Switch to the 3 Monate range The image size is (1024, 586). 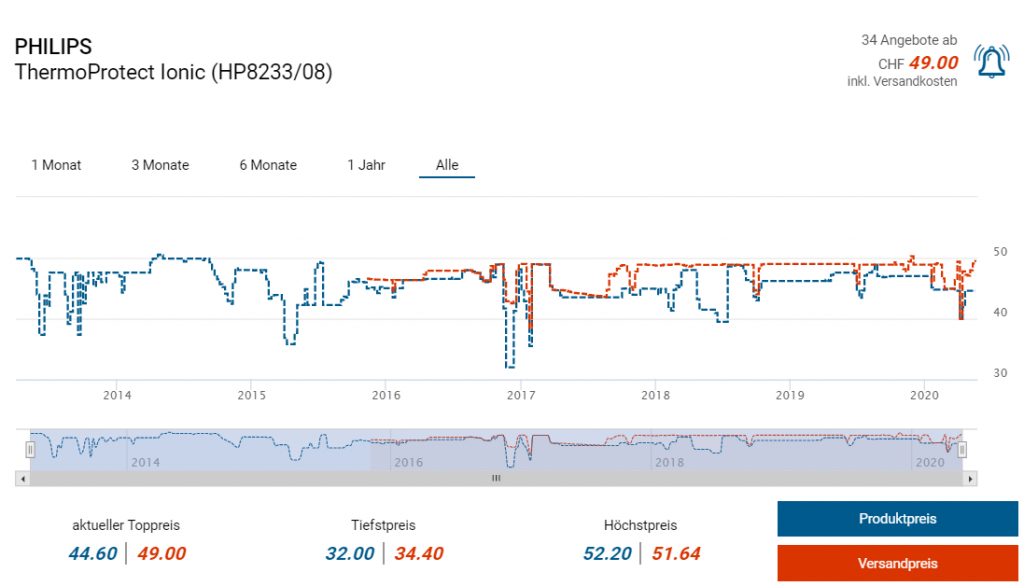click(x=160, y=165)
